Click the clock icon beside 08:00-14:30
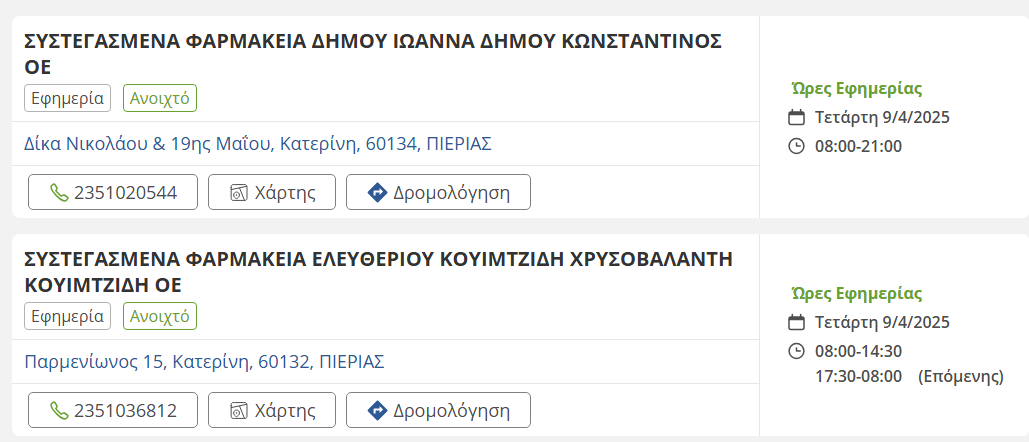Image resolution: width=1029 pixels, height=442 pixels. point(797,351)
